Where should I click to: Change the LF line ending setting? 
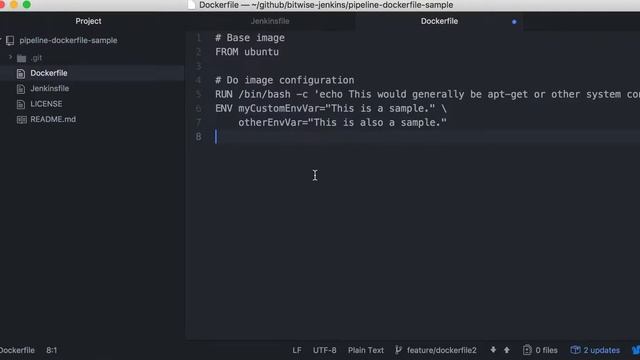coord(297,350)
